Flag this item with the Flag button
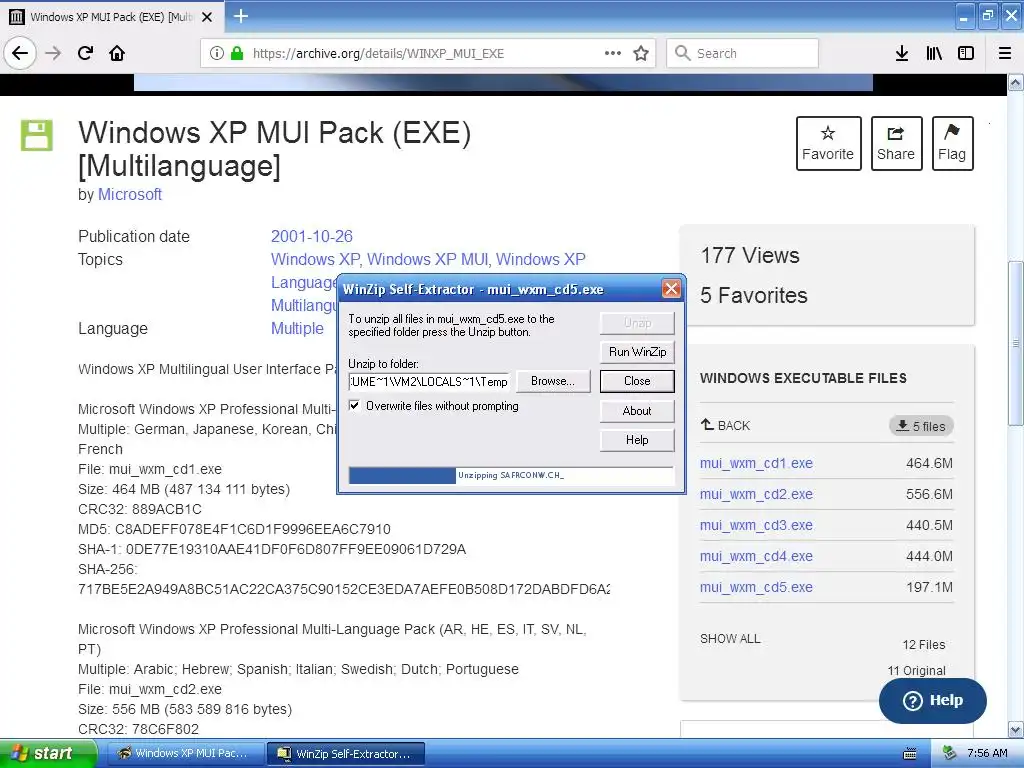Viewport: 1024px width, 768px height. click(x=952, y=143)
